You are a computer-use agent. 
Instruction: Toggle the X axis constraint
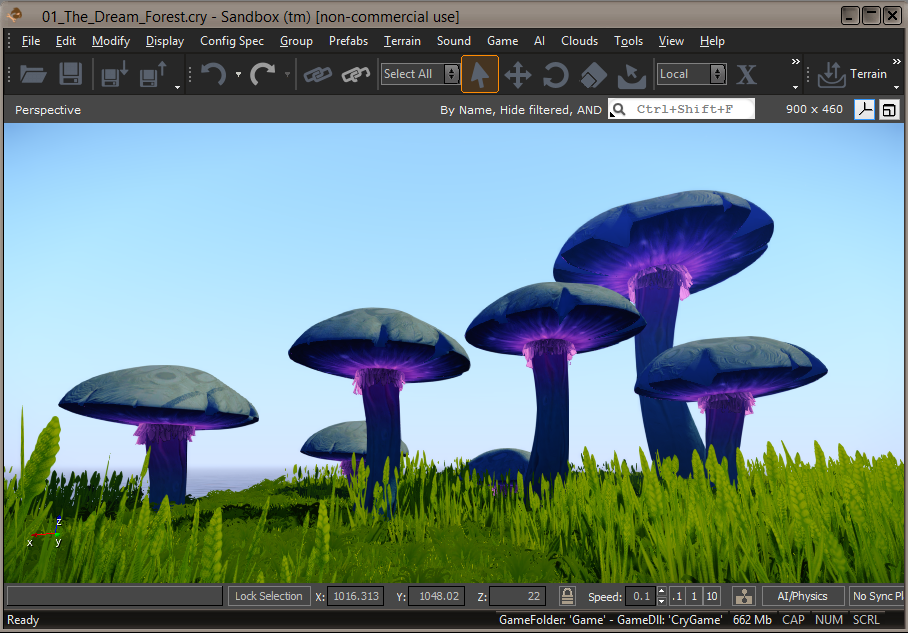(x=746, y=74)
